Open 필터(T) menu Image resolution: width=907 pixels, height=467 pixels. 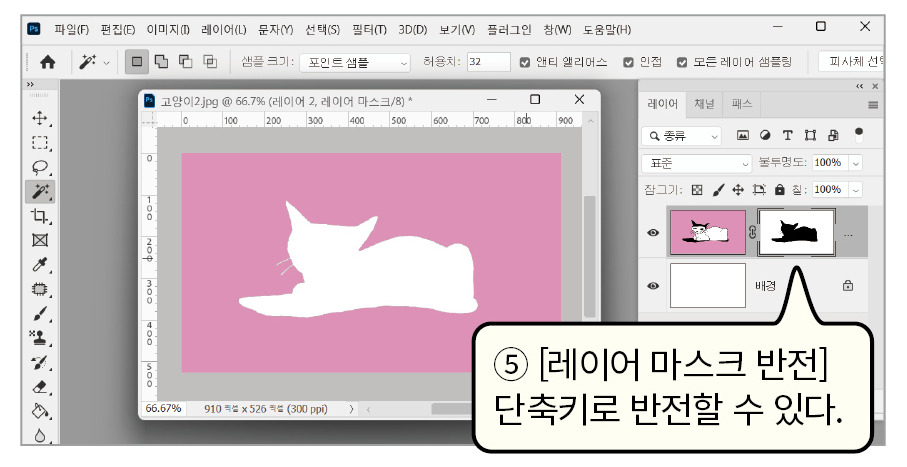pyautogui.click(x=369, y=30)
